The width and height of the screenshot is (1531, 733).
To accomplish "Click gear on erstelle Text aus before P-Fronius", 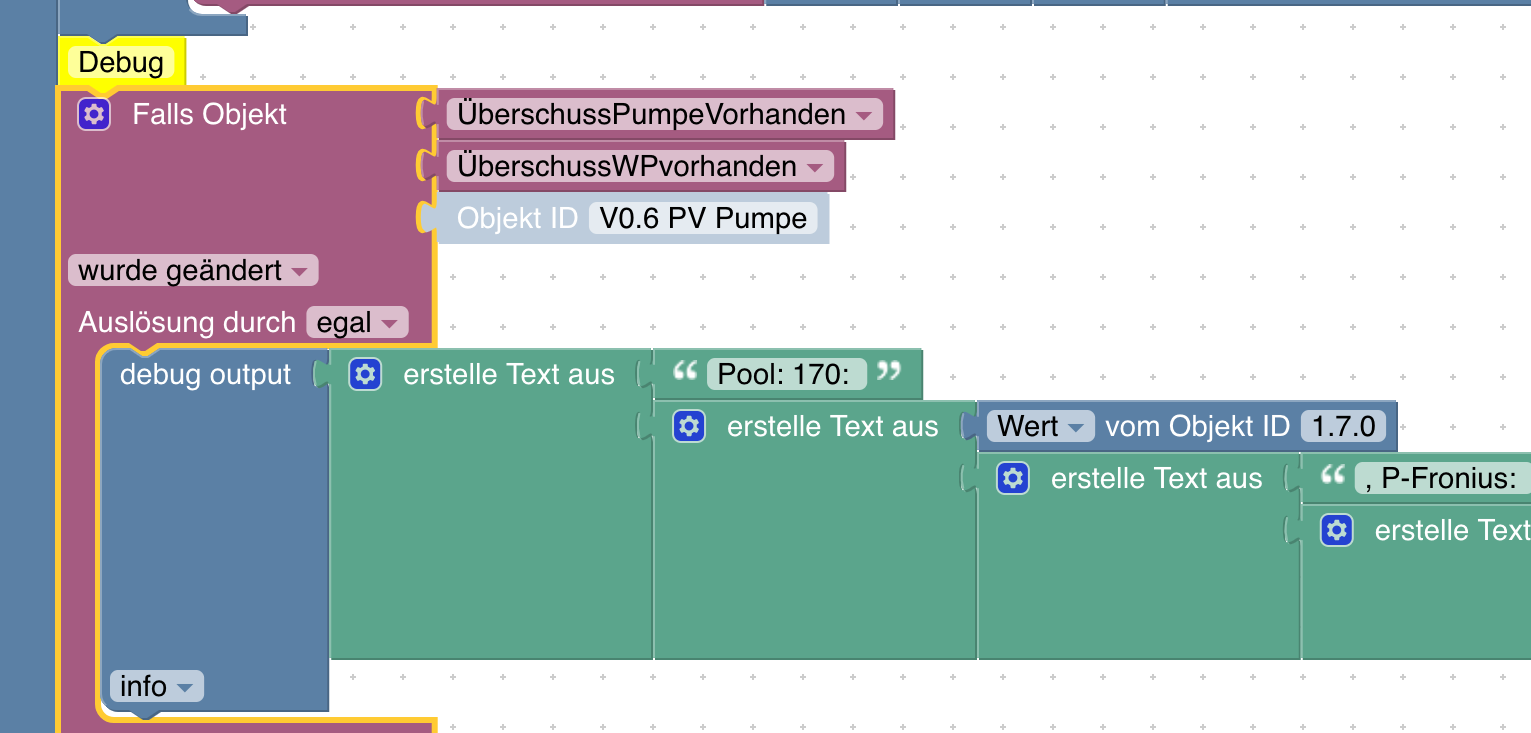I will click(1013, 479).
